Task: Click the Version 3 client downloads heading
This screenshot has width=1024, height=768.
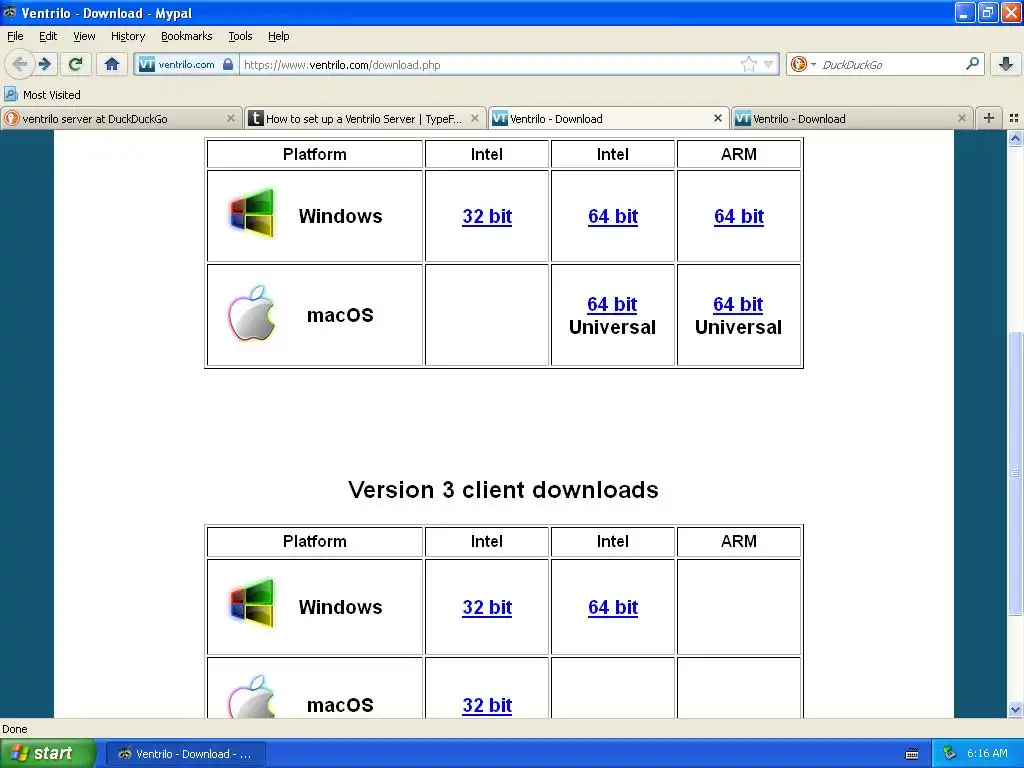Action: pos(503,490)
